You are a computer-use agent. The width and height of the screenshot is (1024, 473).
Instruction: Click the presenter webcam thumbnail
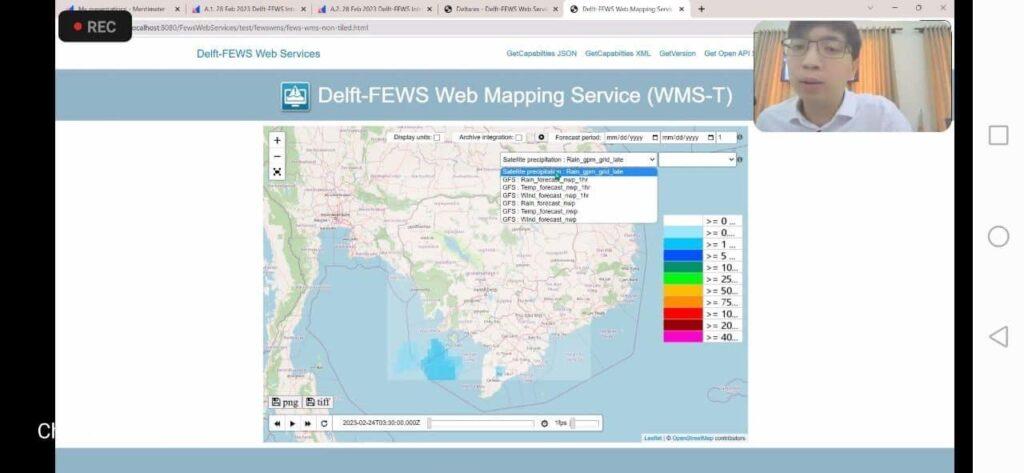tap(853, 76)
